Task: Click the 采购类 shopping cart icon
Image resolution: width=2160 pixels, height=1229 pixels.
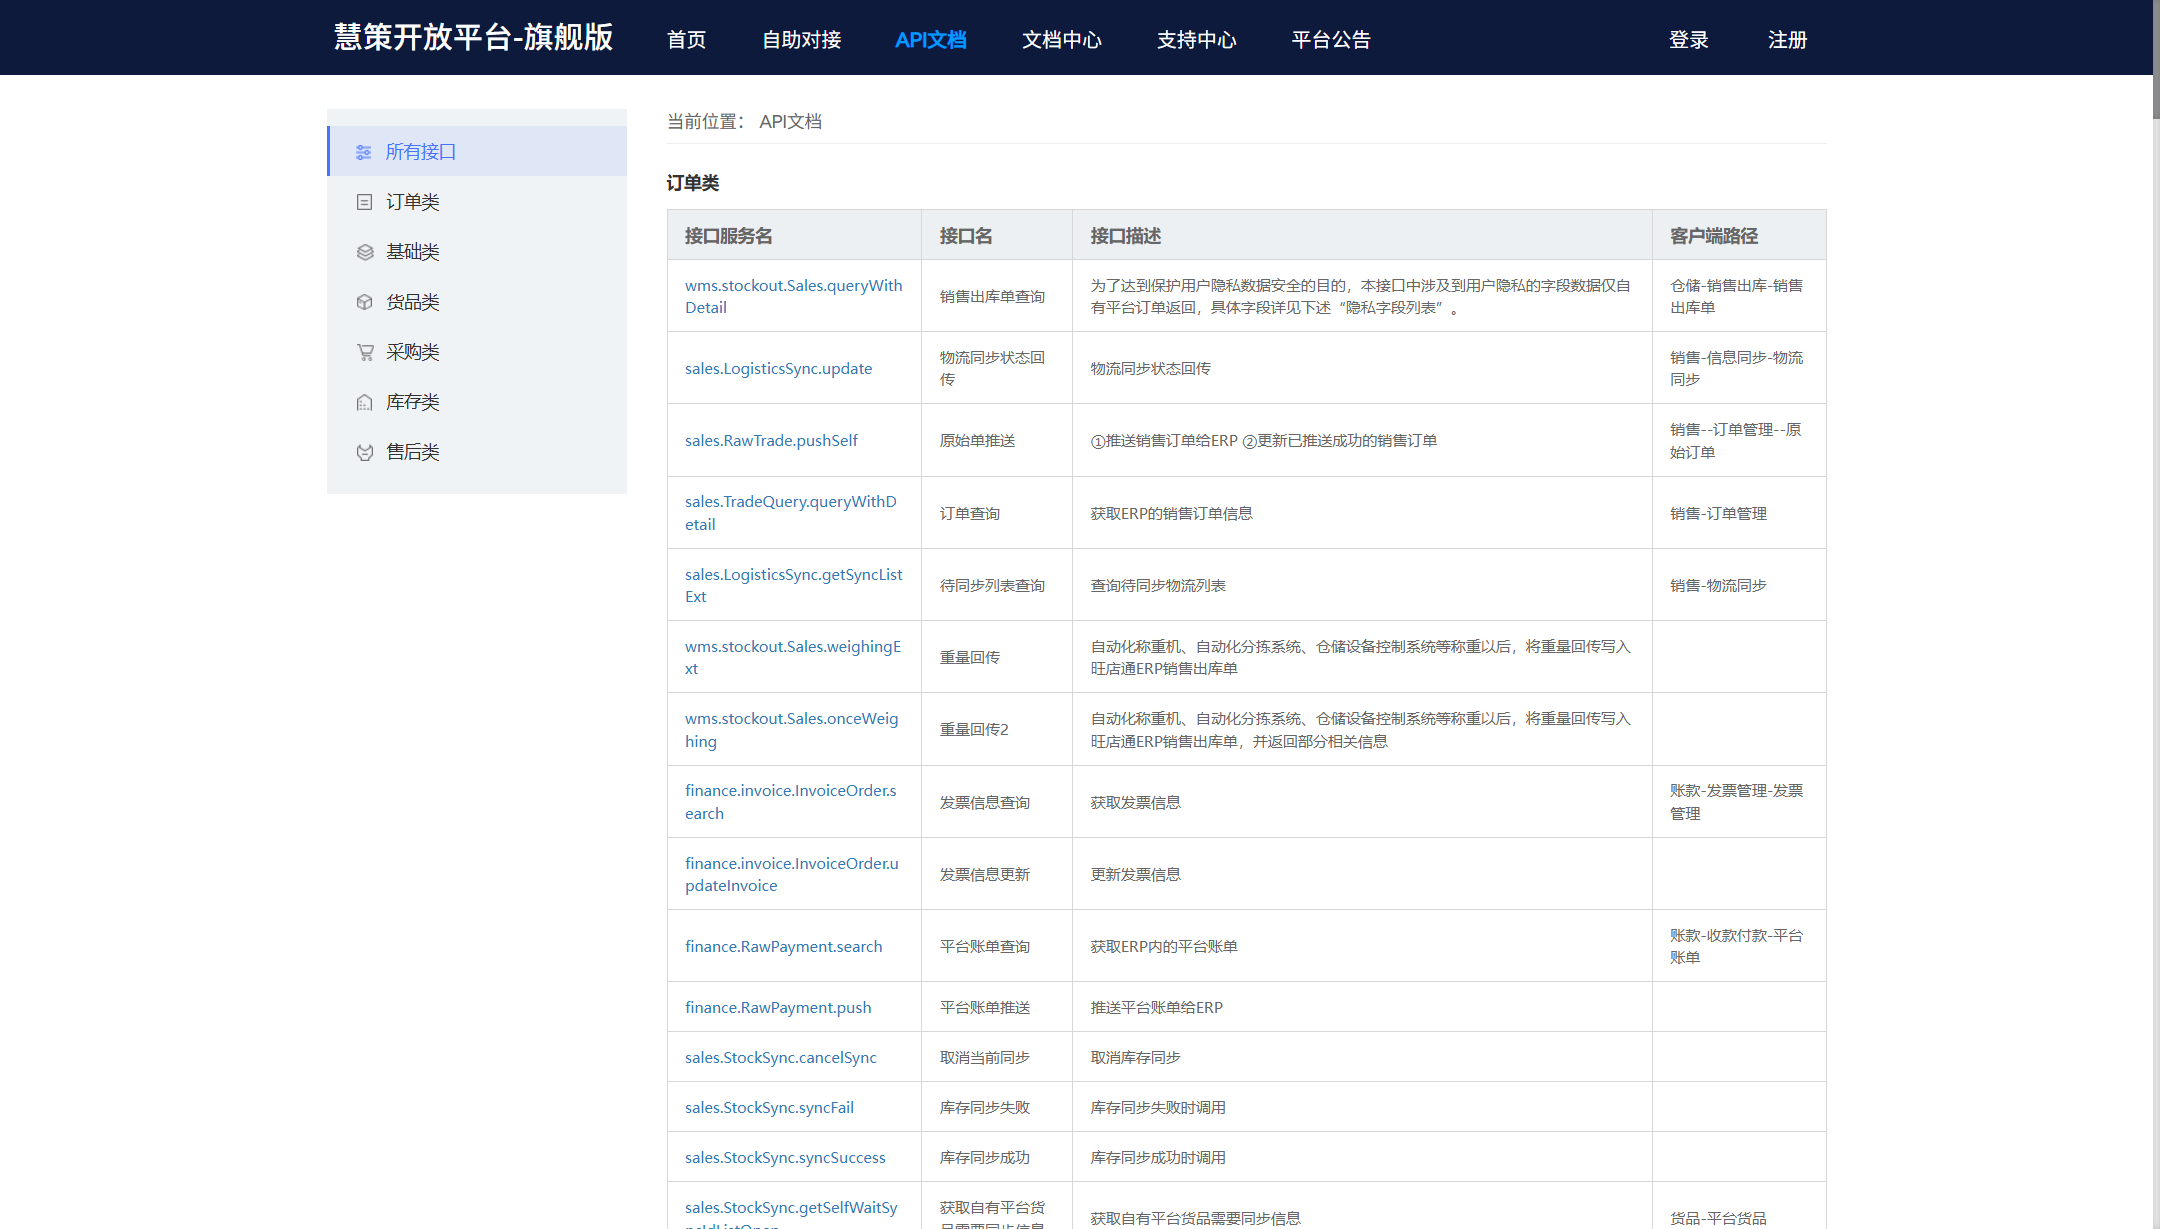Action: [364, 352]
